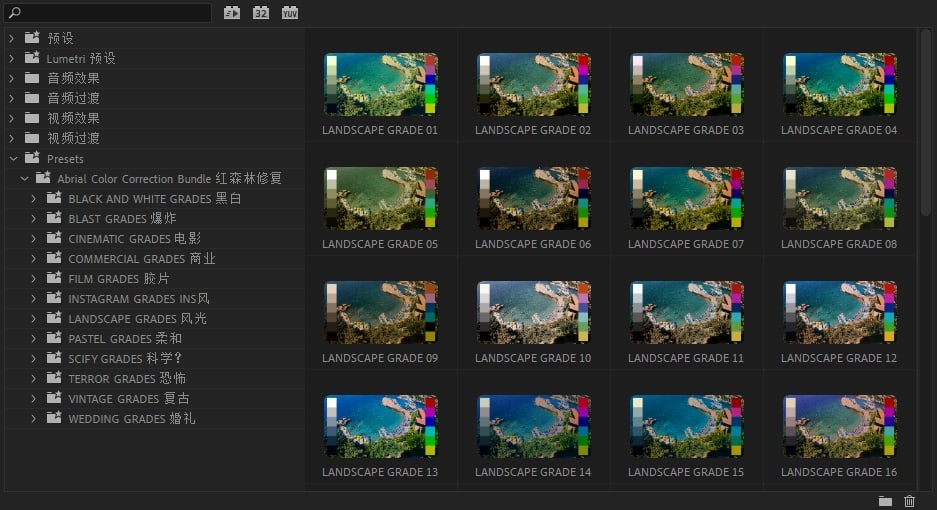Create a new custom bin
Screen dimensions: 937x510
coord(885,501)
